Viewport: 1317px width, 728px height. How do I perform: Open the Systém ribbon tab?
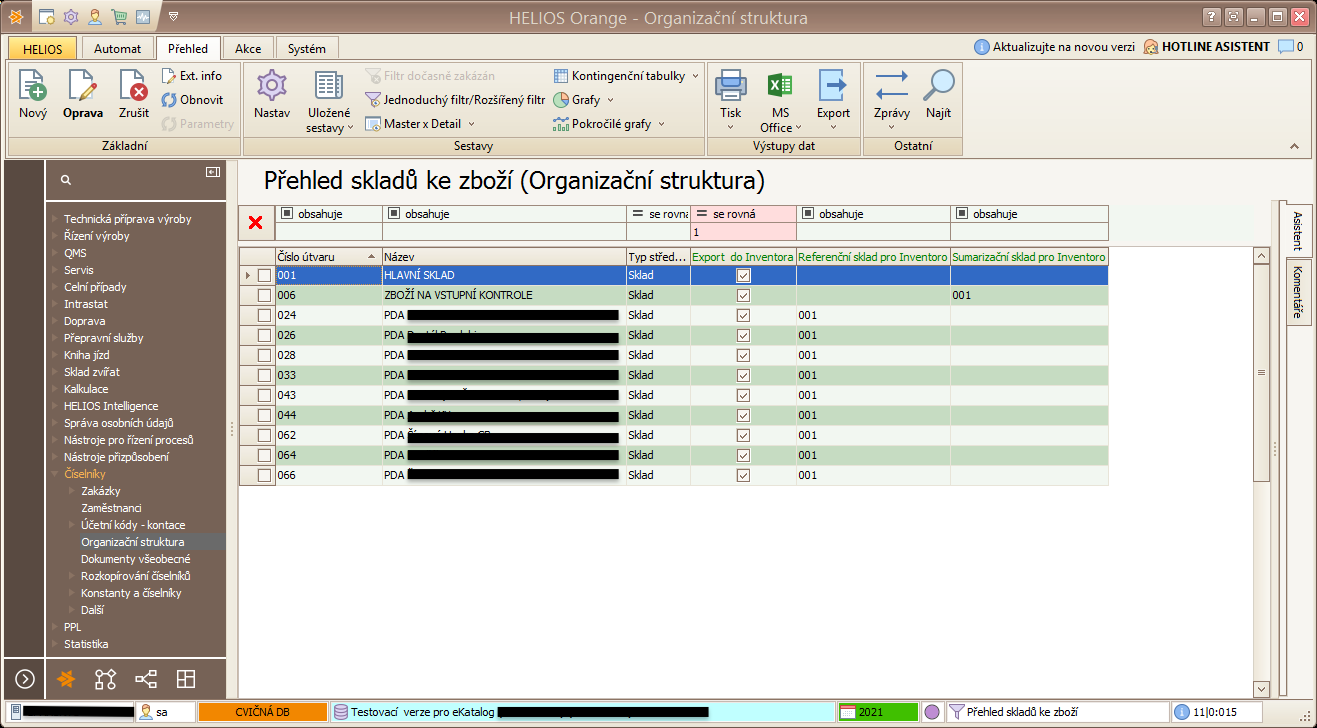pos(306,48)
